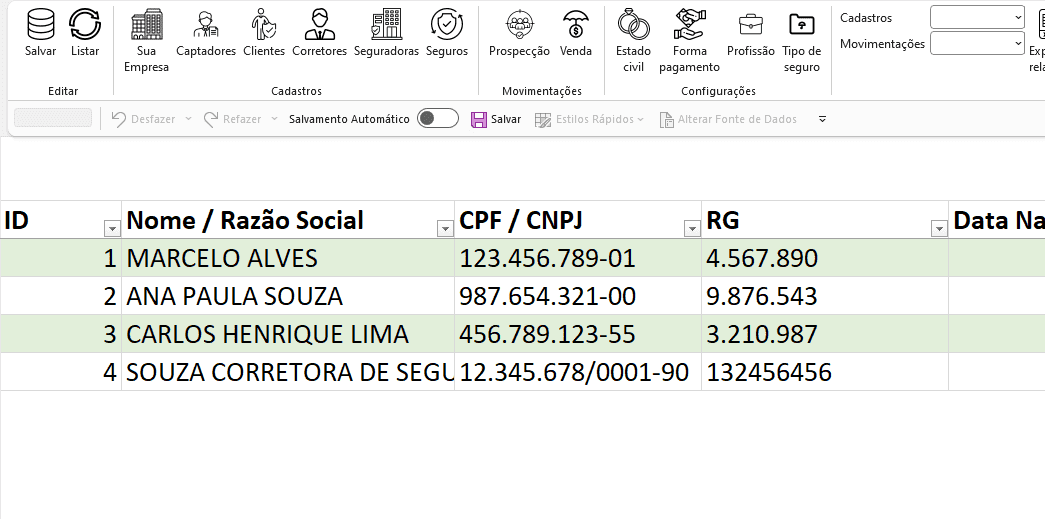
Task: Open the Clientes register
Action: pos(264,33)
